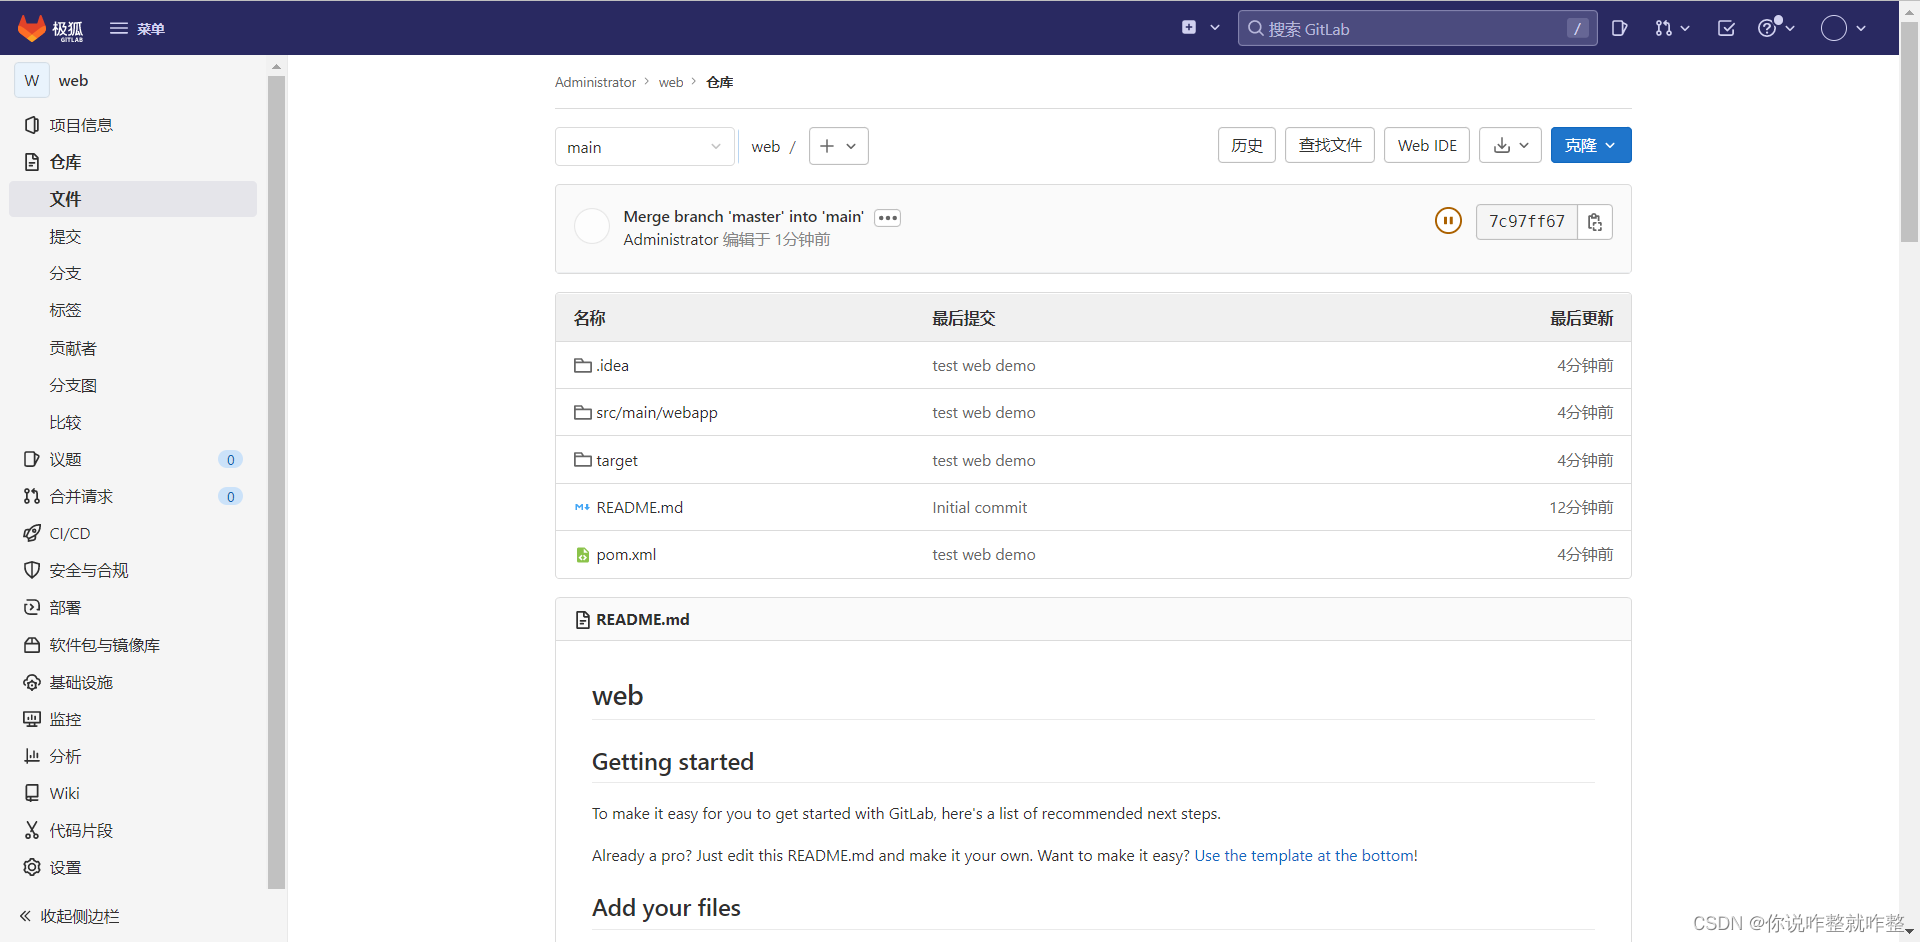Viewport: 1920px width, 942px height.
Task: Click the 历史 history button
Action: [x=1246, y=145]
